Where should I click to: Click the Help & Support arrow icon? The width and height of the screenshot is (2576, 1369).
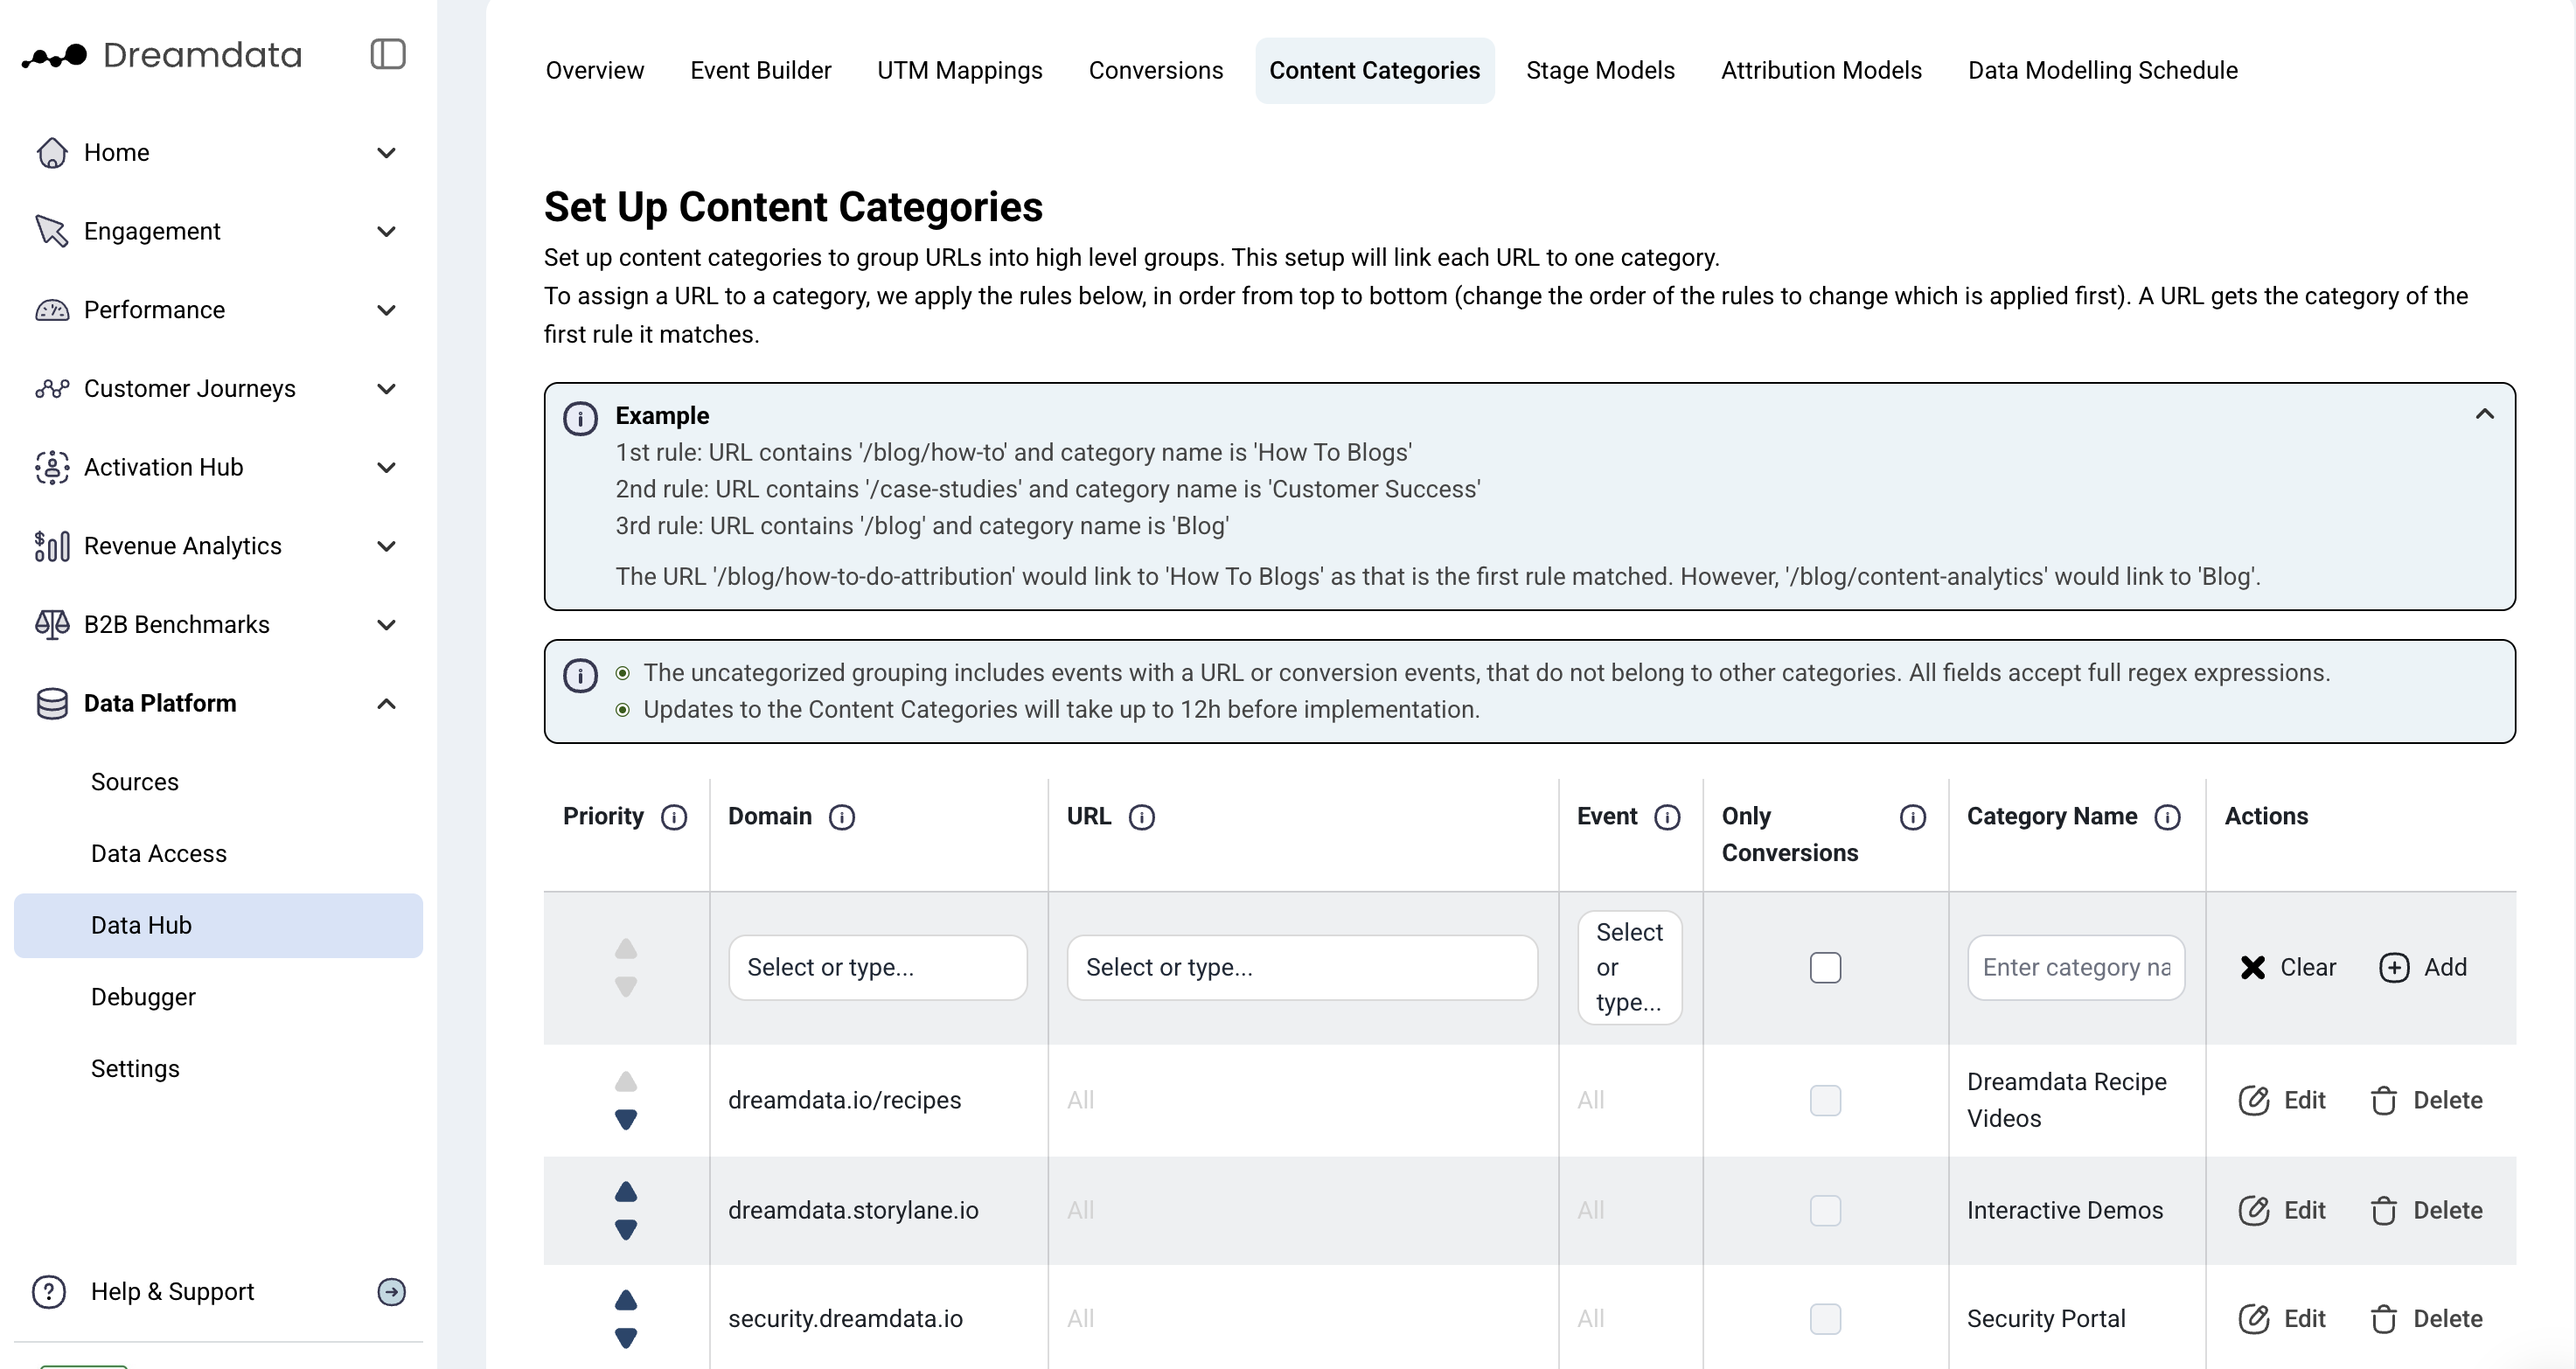[x=391, y=1292]
